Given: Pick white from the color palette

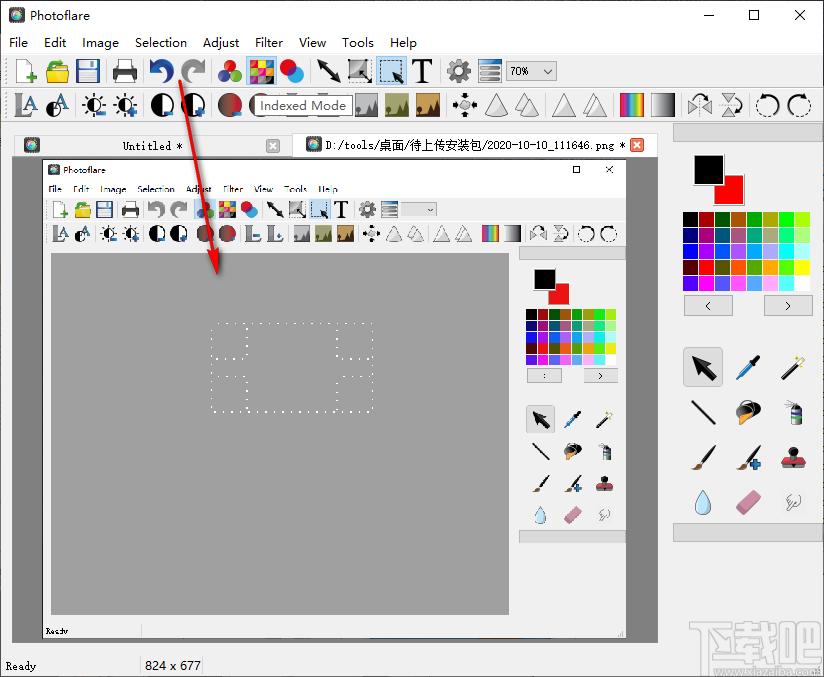Looking at the screenshot, I should pyautogui.click(x=802, y=283).
